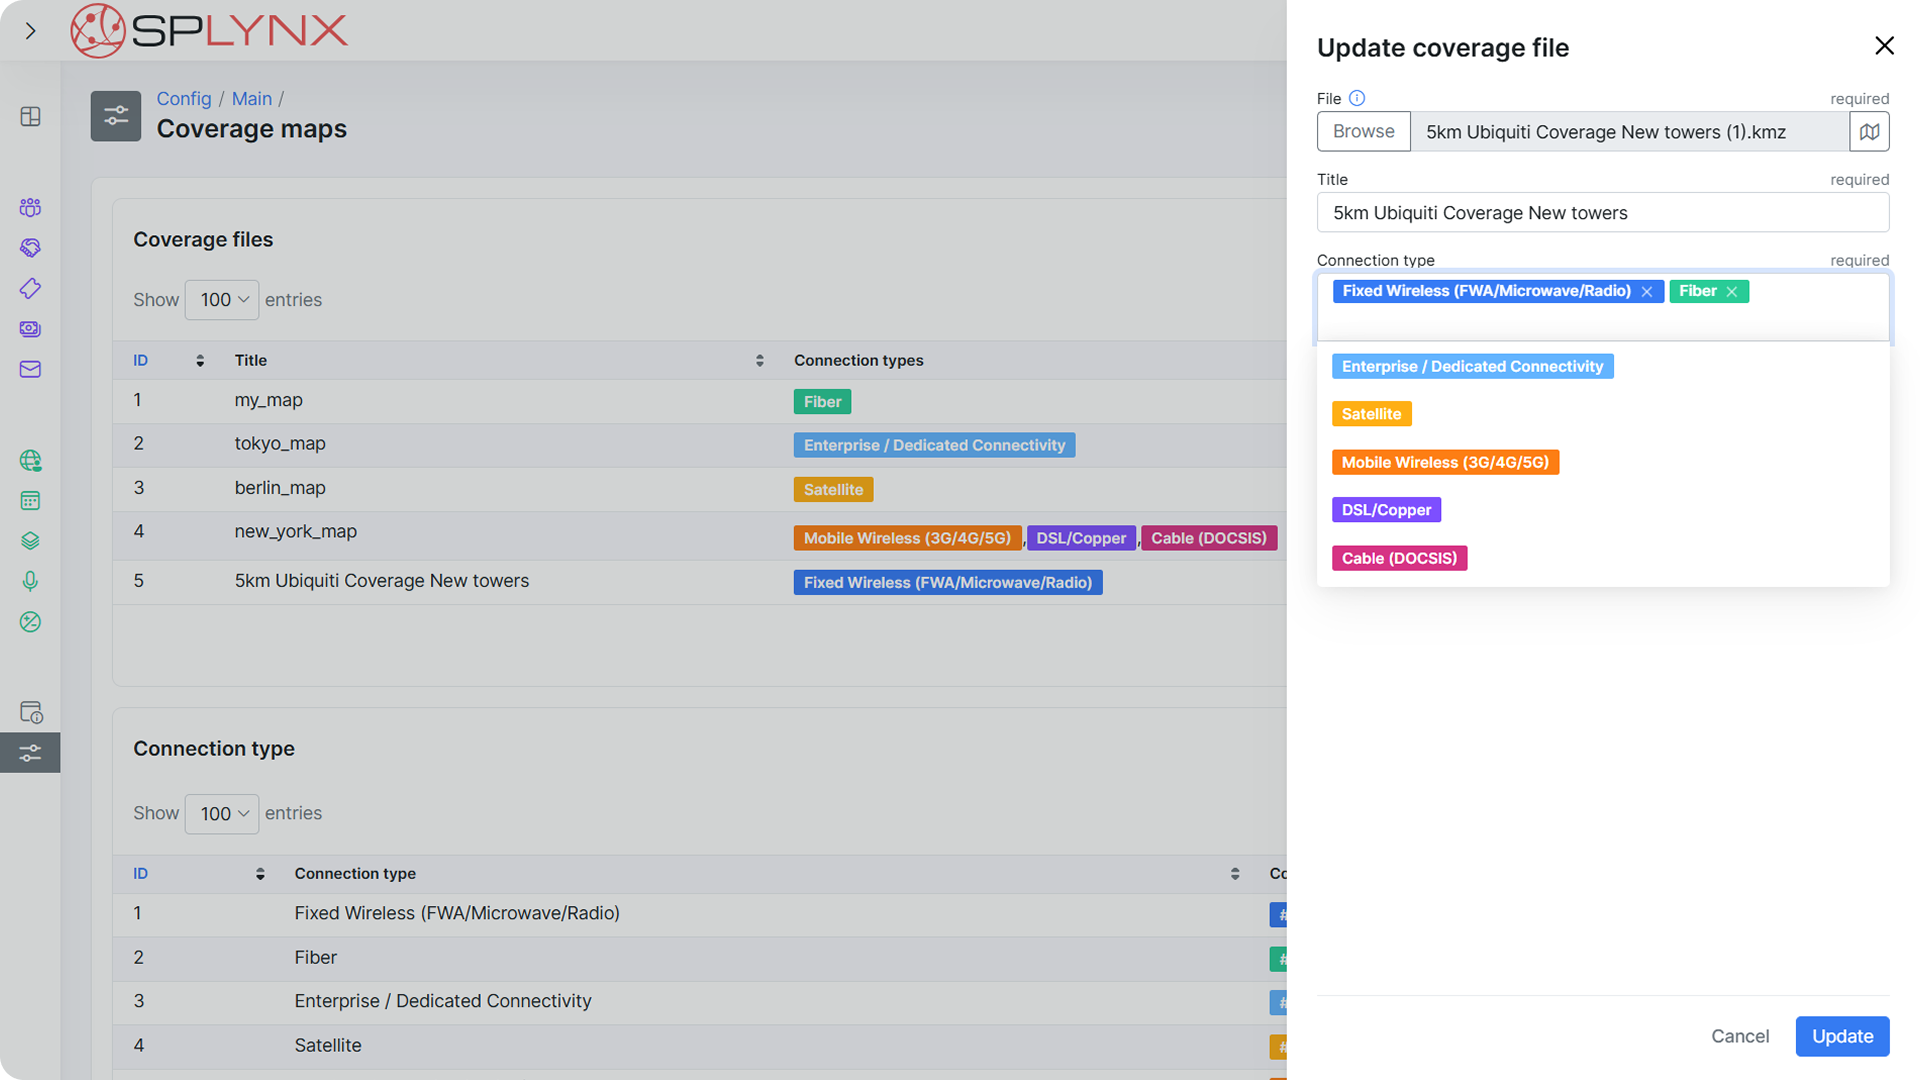Image resolution: width=1920 pixels, height=1080 pixels.
Task: Select Enterprise / Dedicated Connectivity option
Action: coord(1472,367)
